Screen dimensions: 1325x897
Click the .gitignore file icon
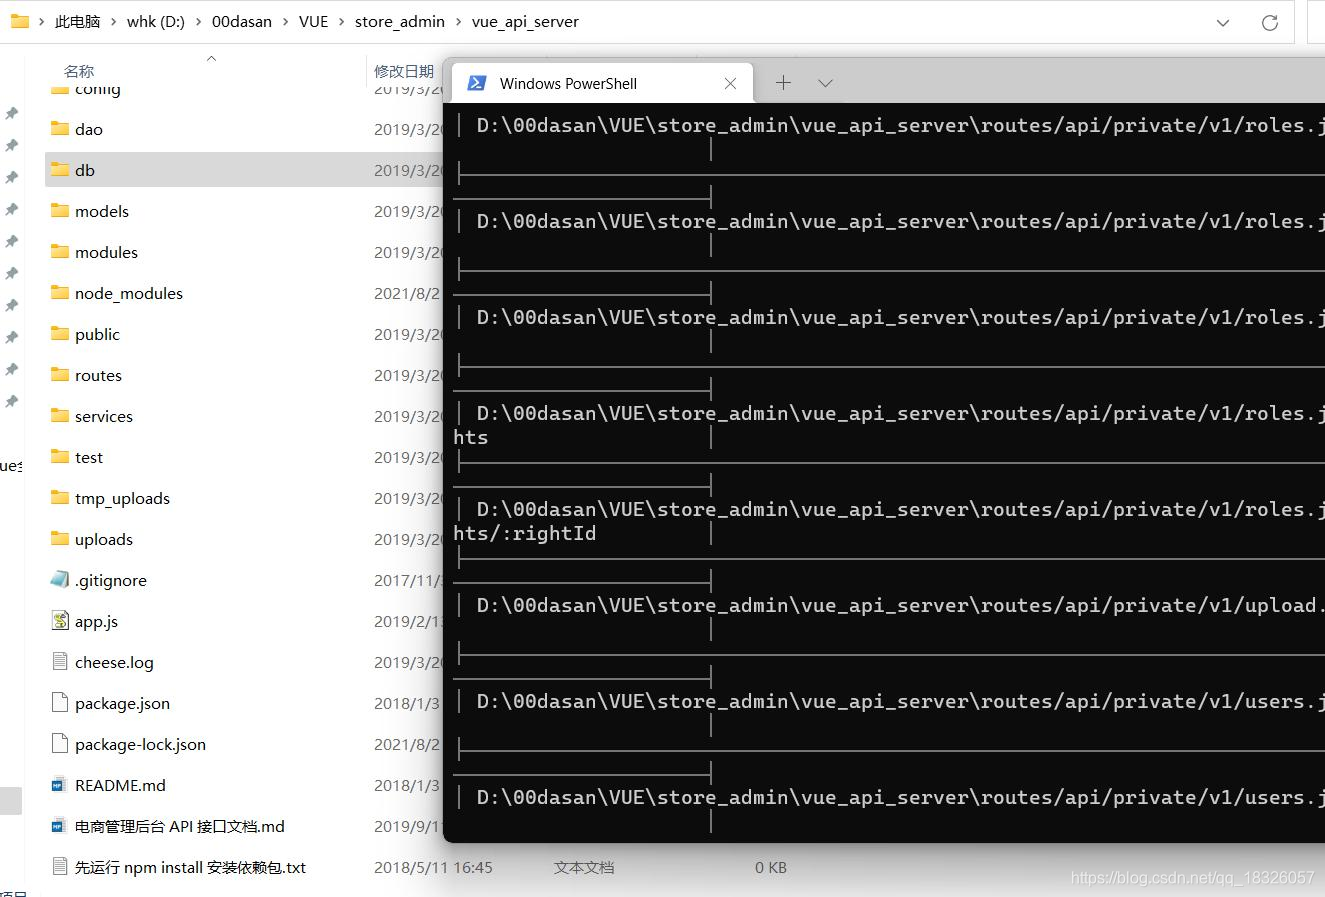(60, 579)
